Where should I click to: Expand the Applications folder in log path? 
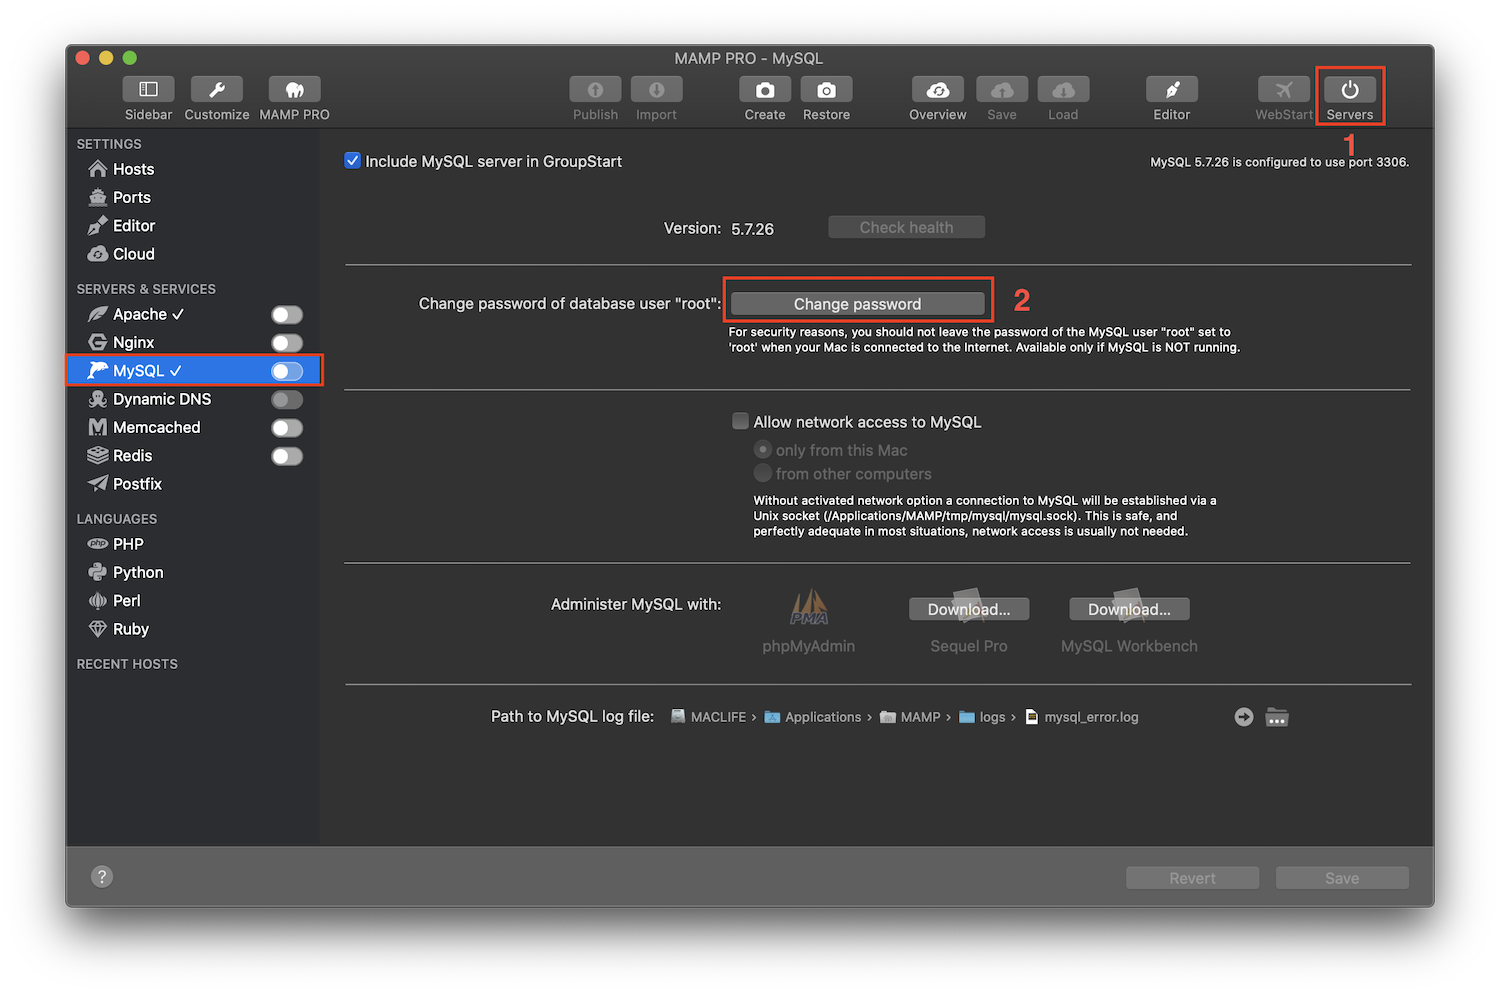(822, 717)
